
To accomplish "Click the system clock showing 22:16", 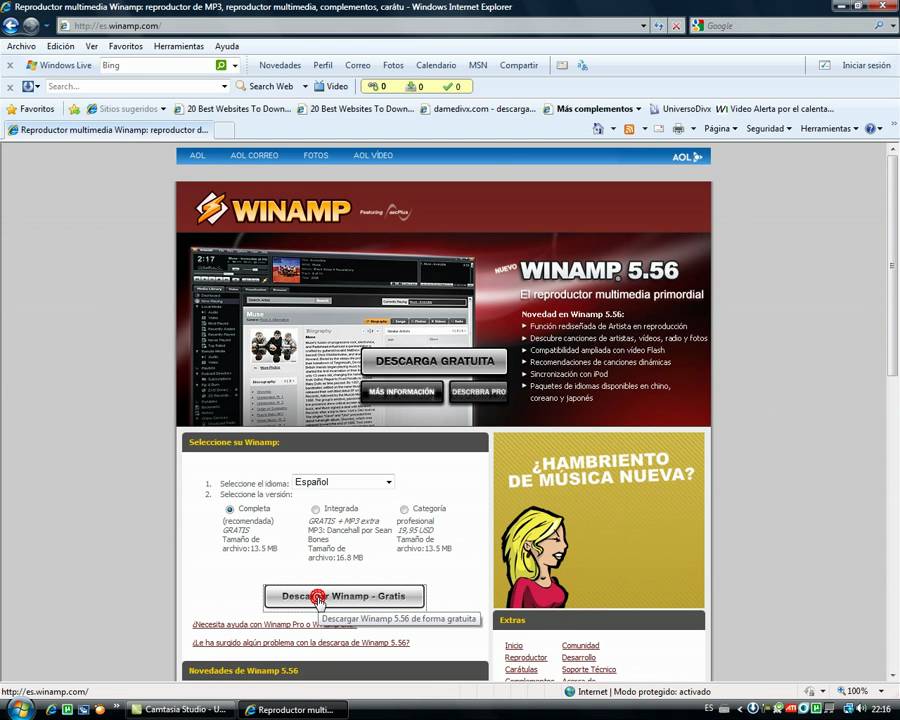I will [x=881, y=709].
